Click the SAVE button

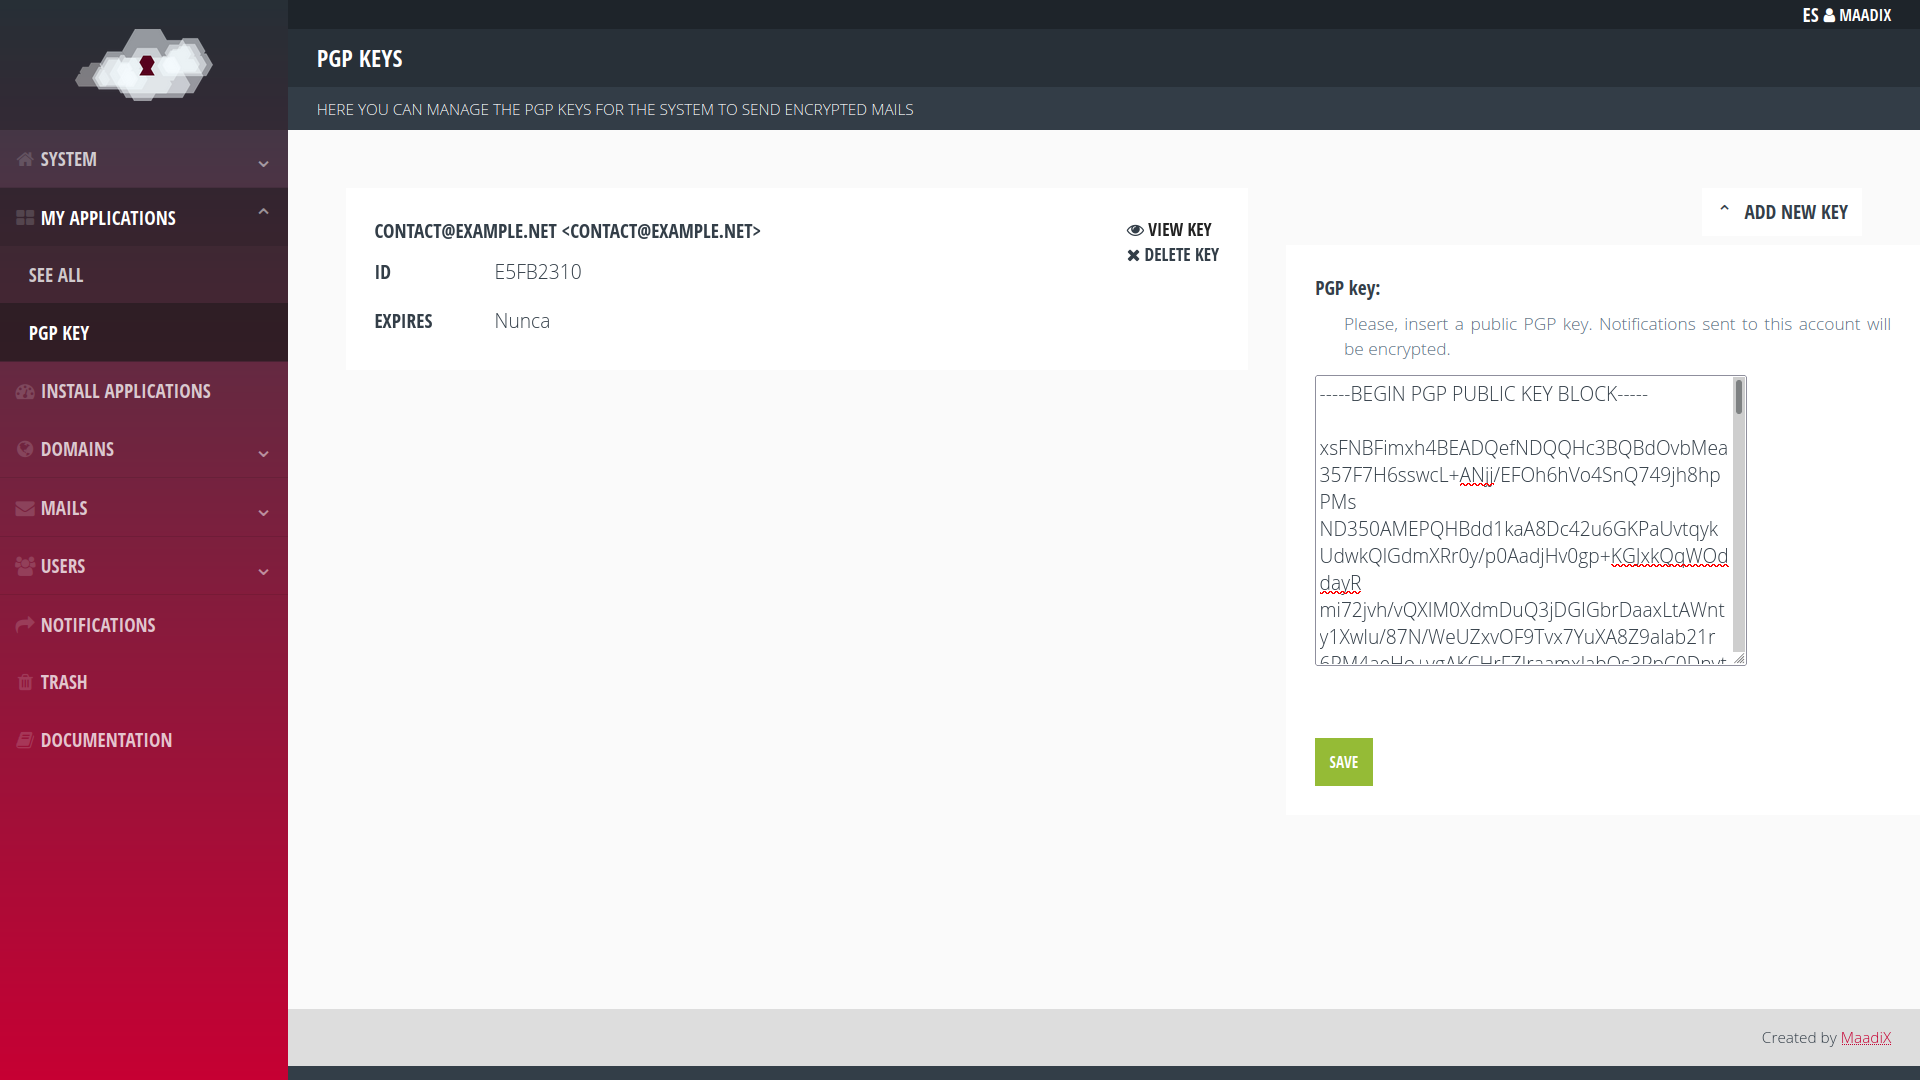coord(1344,761)
